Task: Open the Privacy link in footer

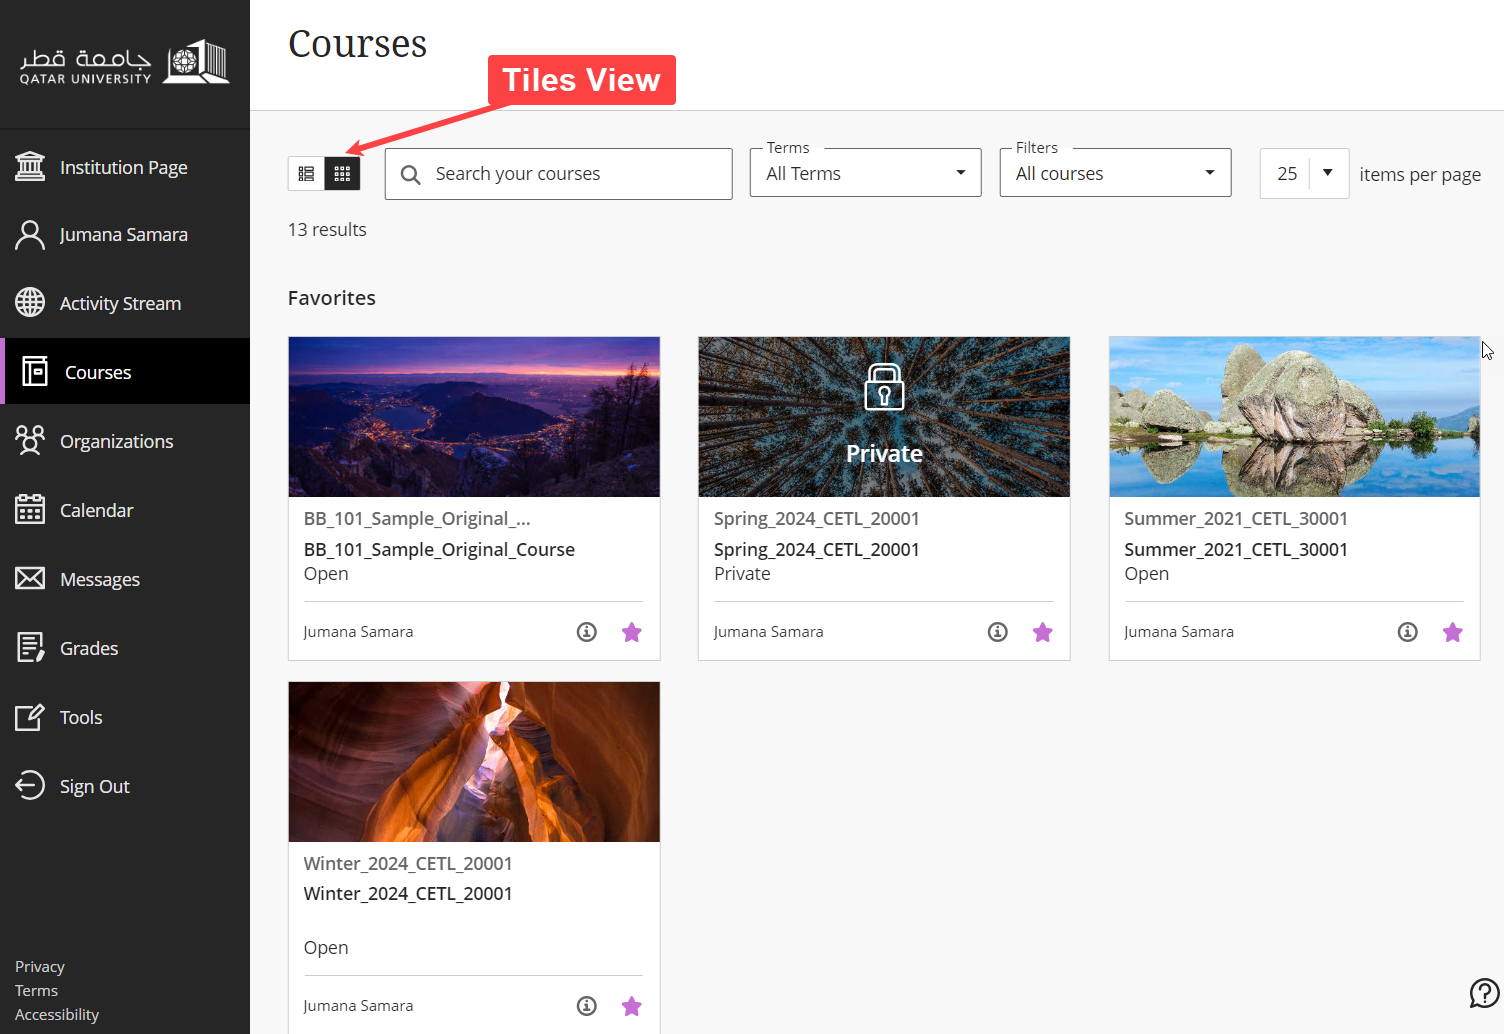Action: [40, 967]
